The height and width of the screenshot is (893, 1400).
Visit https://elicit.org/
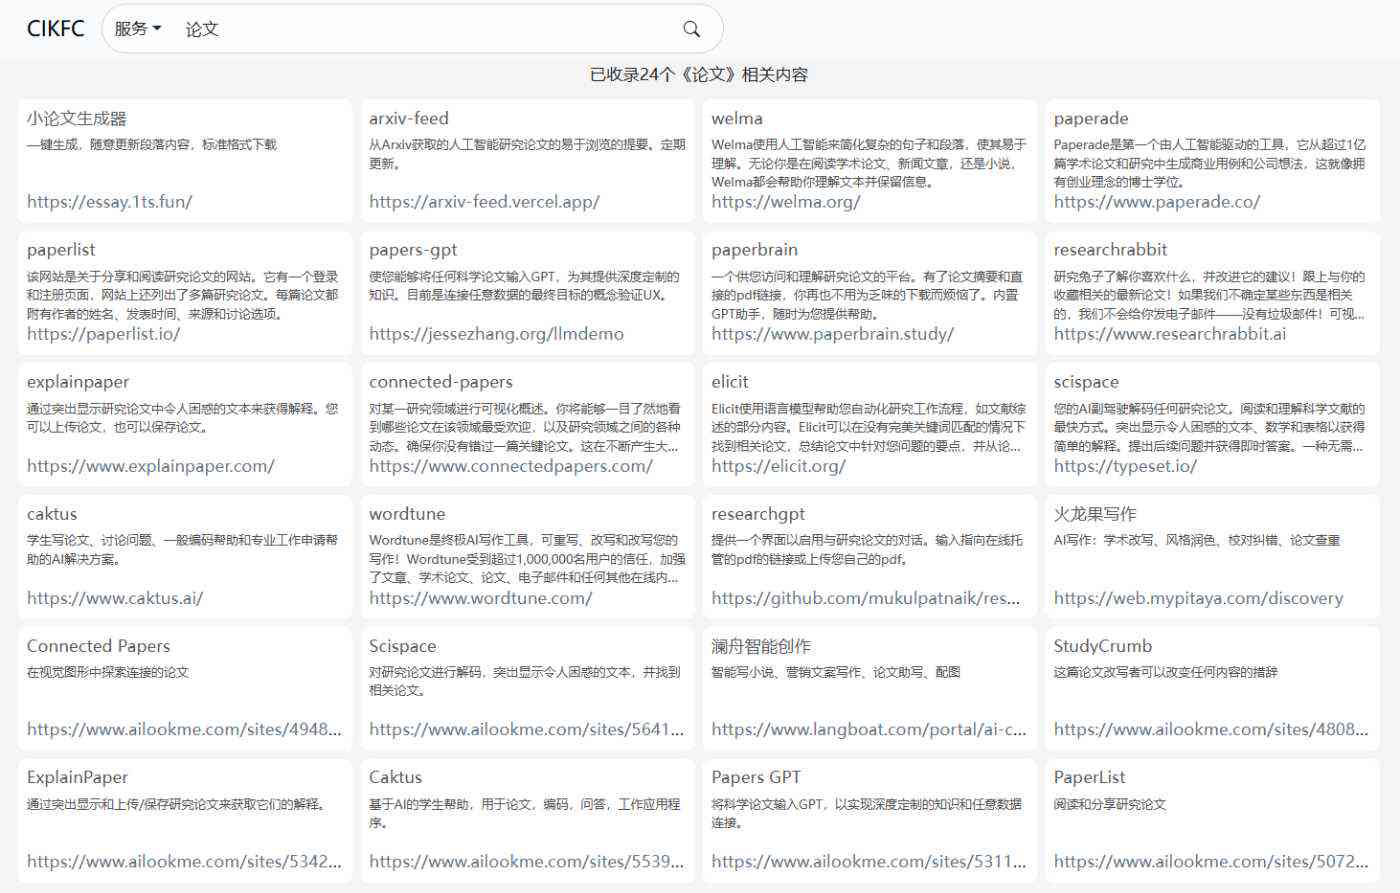point(778,466)
